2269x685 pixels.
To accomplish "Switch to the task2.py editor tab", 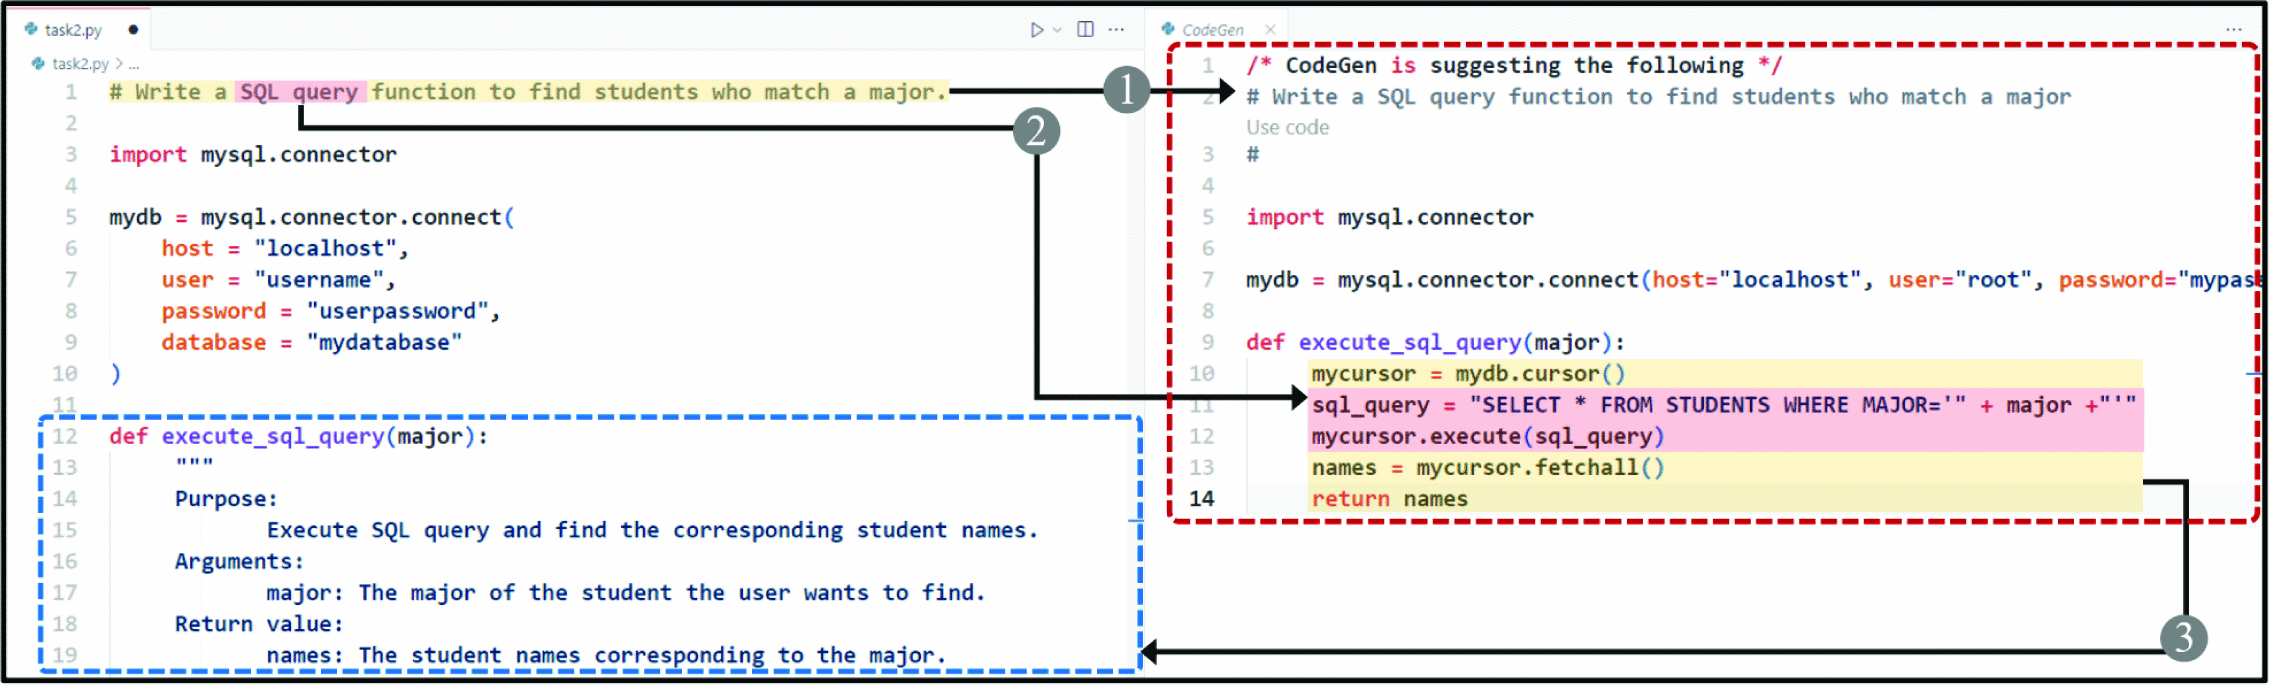I will click(73, 30).
